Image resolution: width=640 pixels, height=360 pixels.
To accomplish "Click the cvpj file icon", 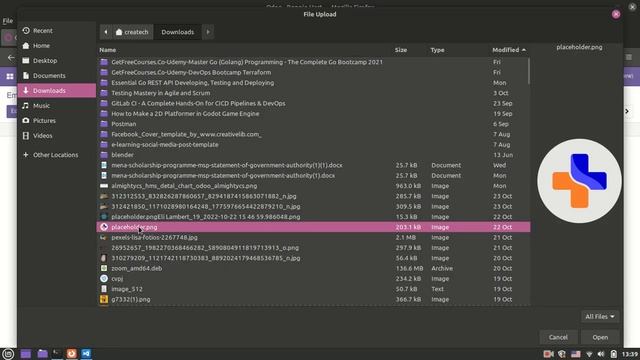I will [104, 278].
